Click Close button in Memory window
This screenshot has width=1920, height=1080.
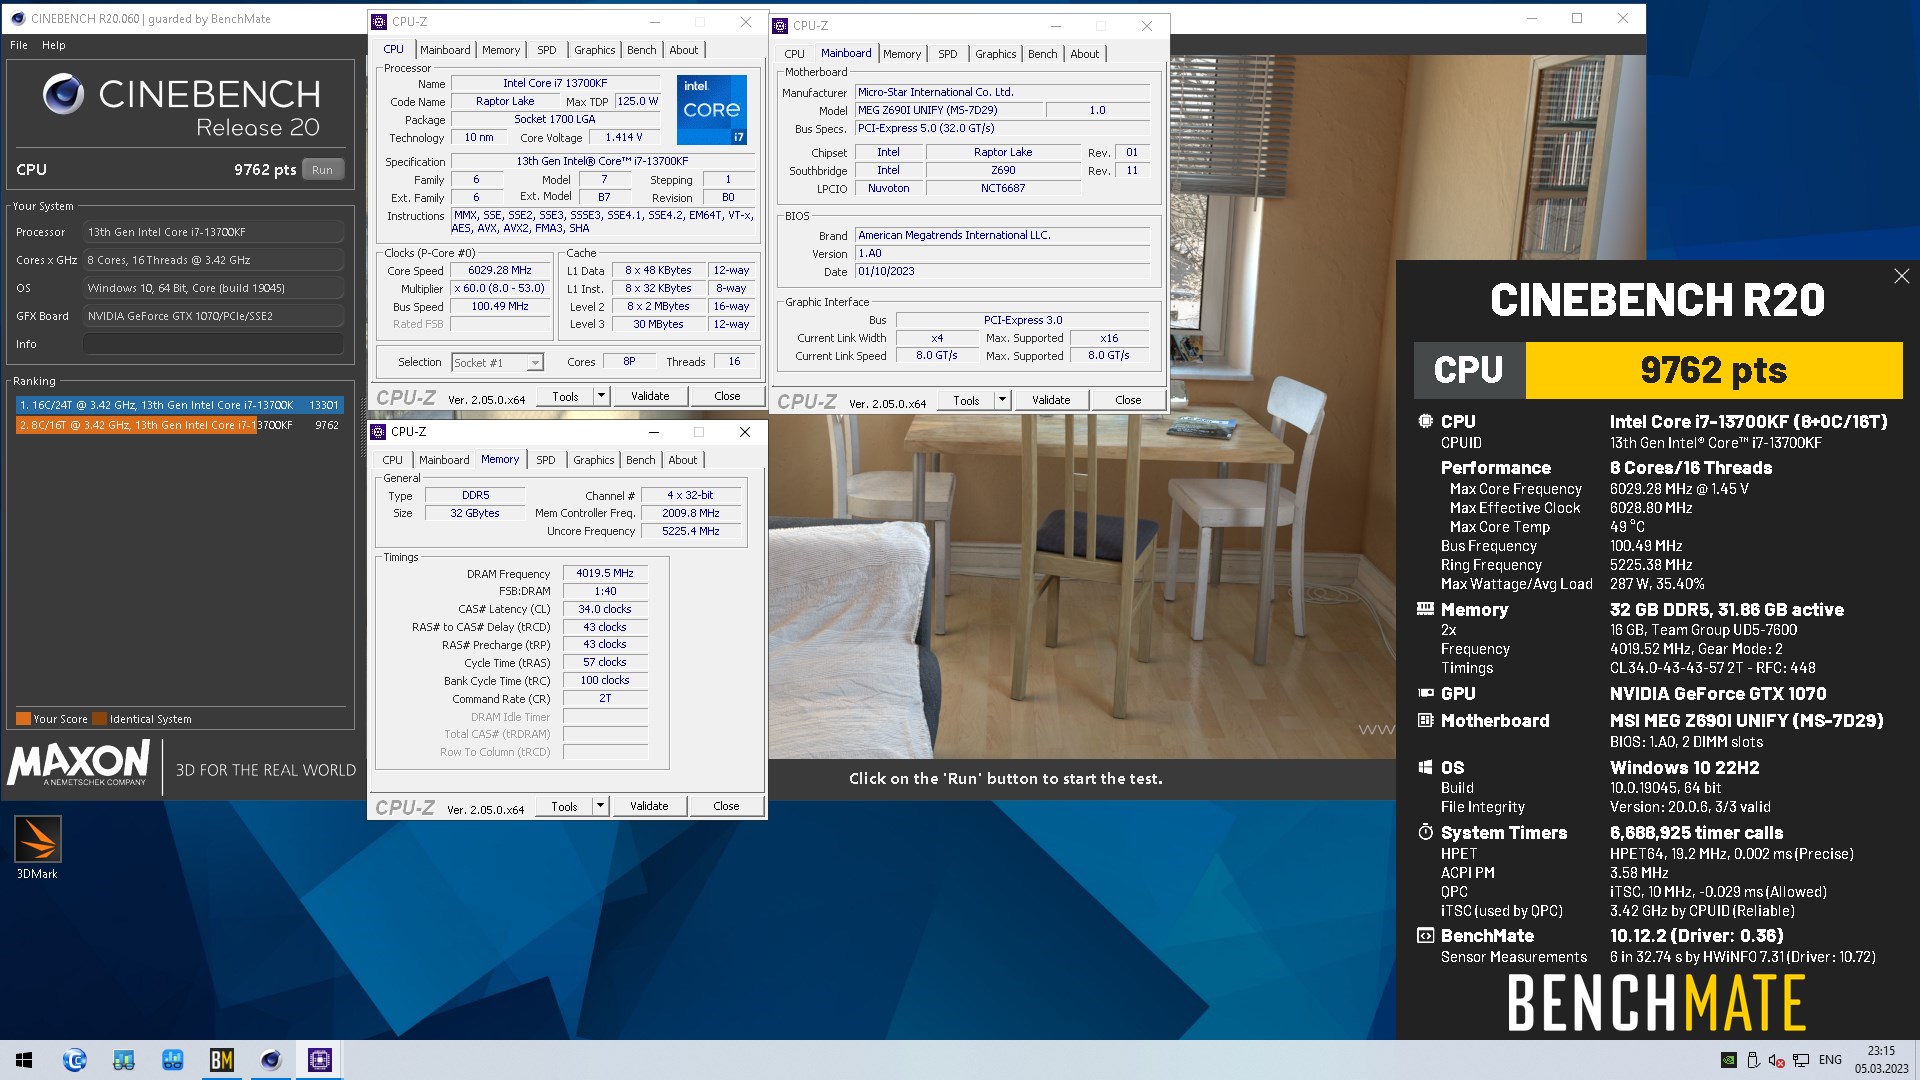[x=726, y=807]
